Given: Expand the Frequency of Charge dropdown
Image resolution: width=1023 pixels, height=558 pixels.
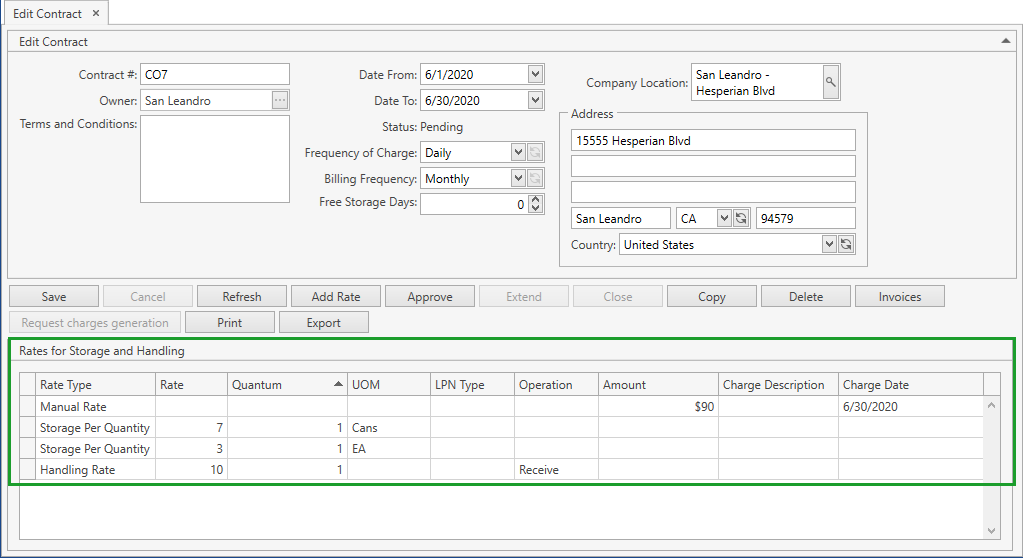Looking at the screenshot, I should coord(517,152).
